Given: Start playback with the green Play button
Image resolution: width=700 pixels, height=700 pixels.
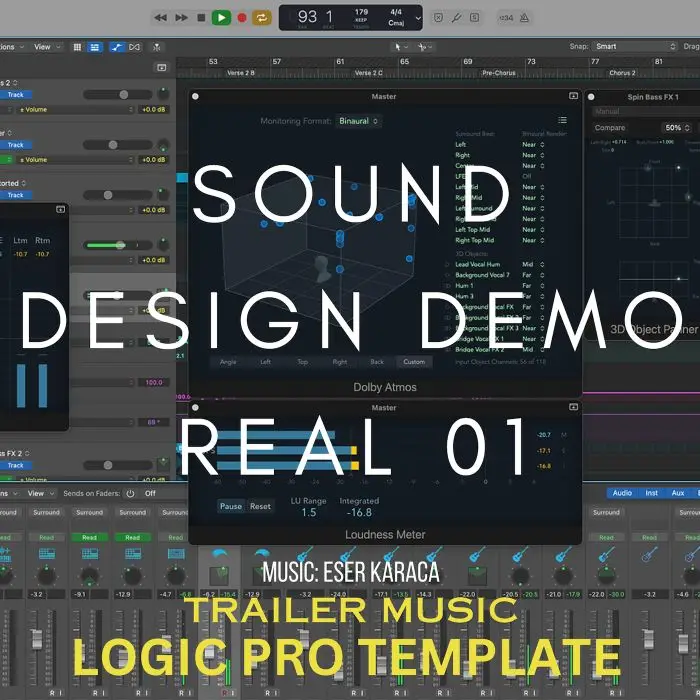Looking at the screenshot, I should click(221, 18).
